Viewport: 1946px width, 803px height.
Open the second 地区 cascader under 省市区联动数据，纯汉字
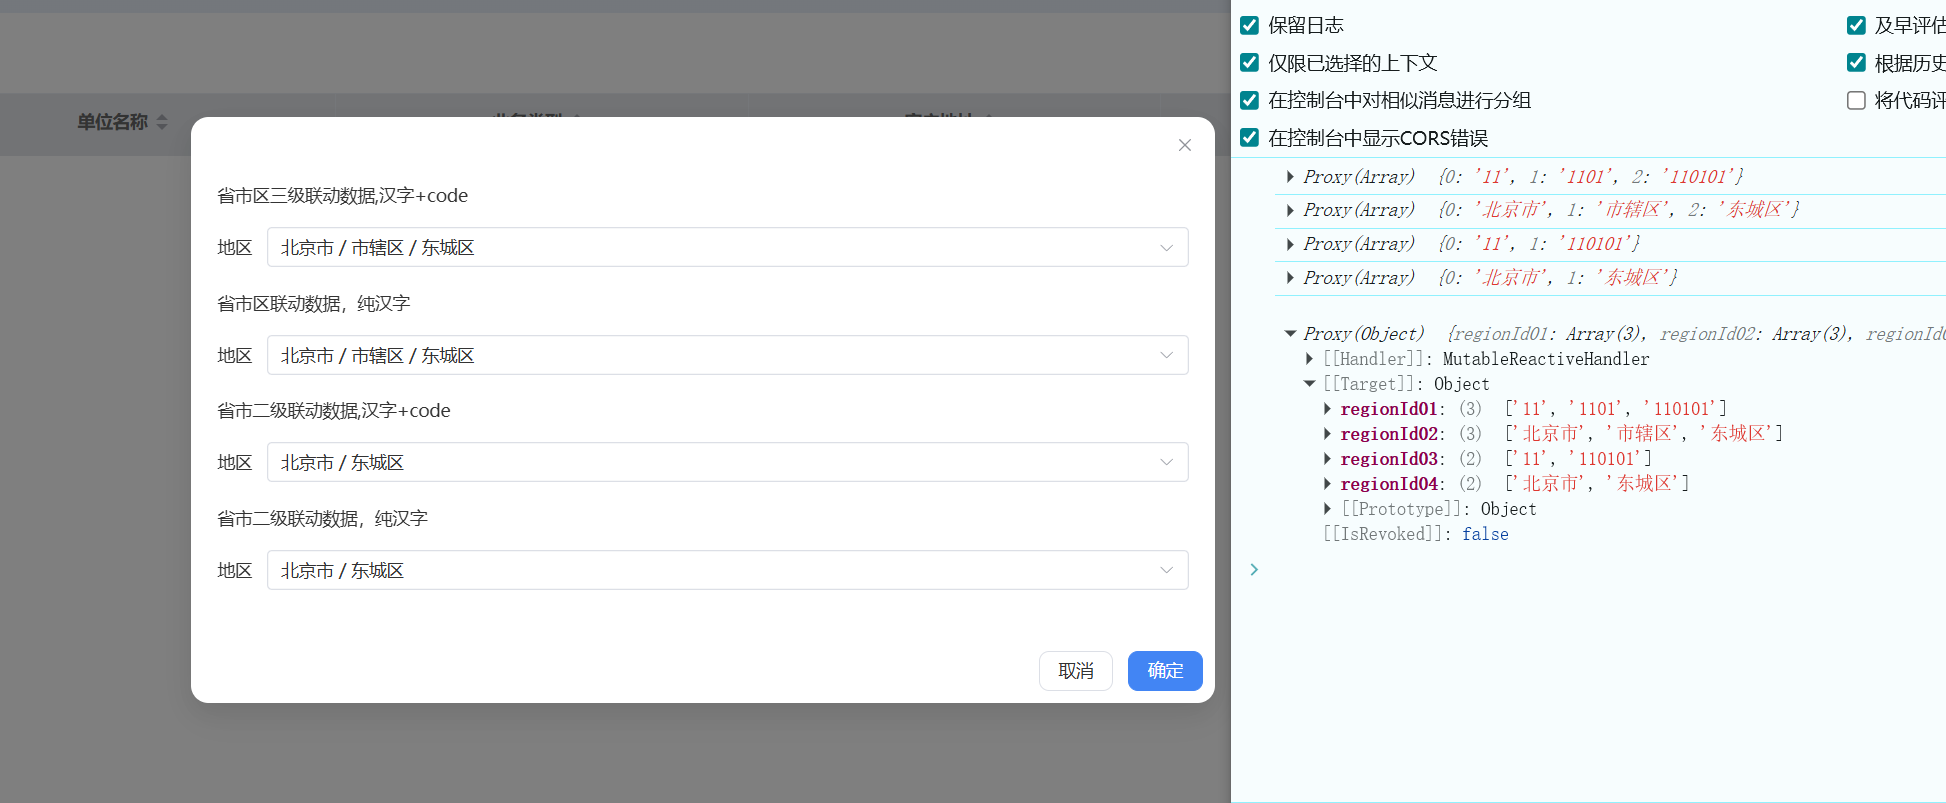727,355
